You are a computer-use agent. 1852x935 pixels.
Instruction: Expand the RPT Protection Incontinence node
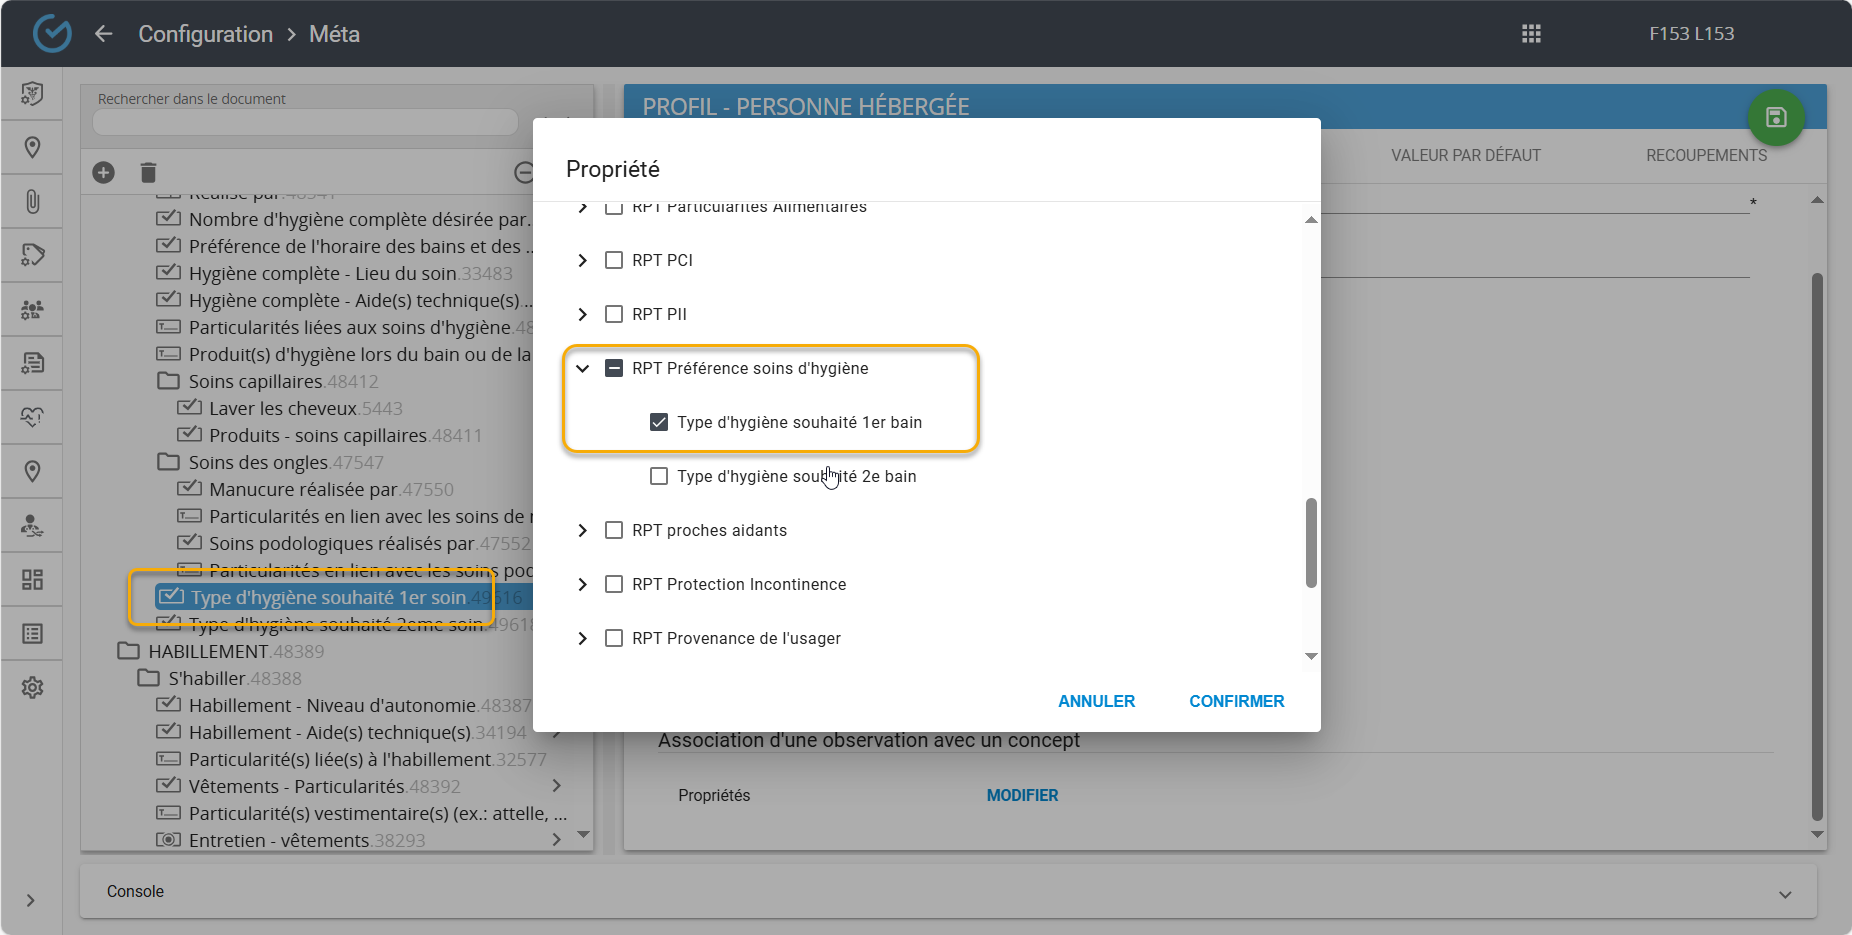583,584
